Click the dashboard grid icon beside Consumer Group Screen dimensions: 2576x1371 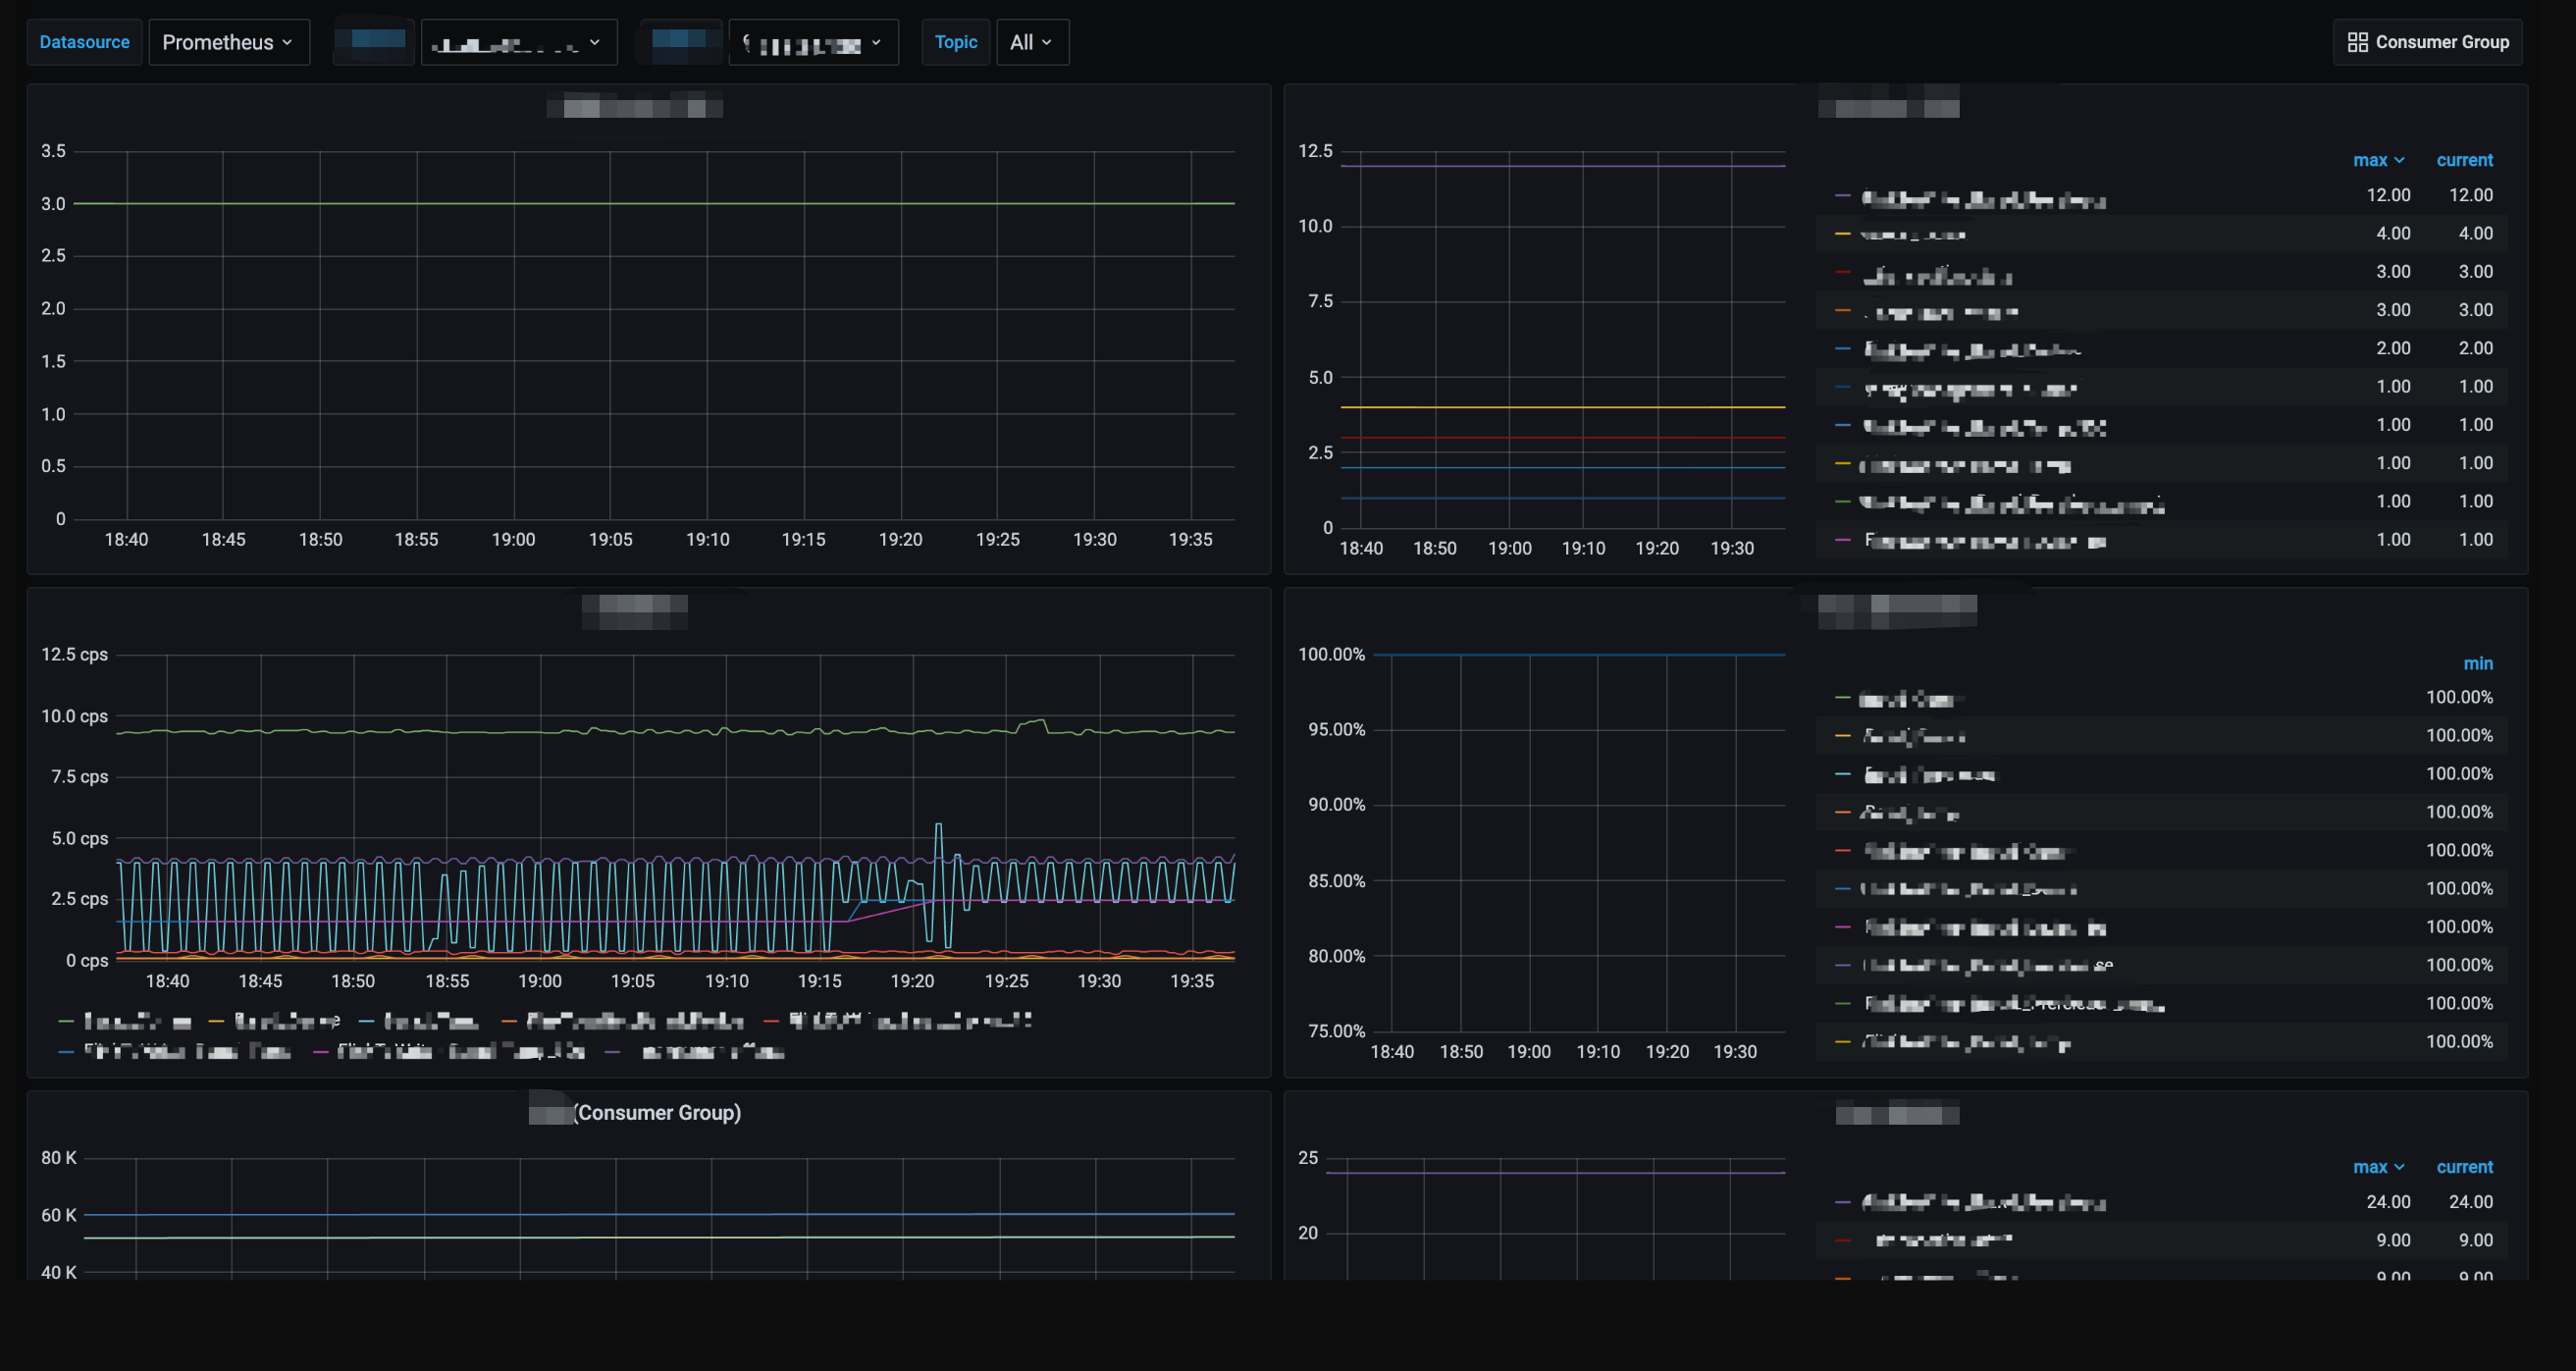pos(2357,42)
